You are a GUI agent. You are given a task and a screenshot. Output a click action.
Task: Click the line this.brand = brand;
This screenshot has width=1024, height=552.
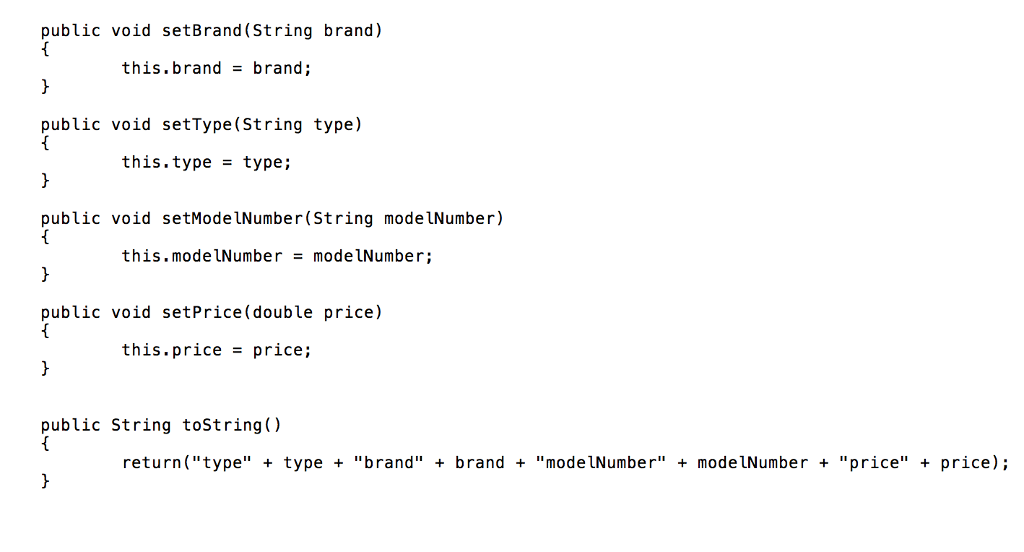(217, 68)
